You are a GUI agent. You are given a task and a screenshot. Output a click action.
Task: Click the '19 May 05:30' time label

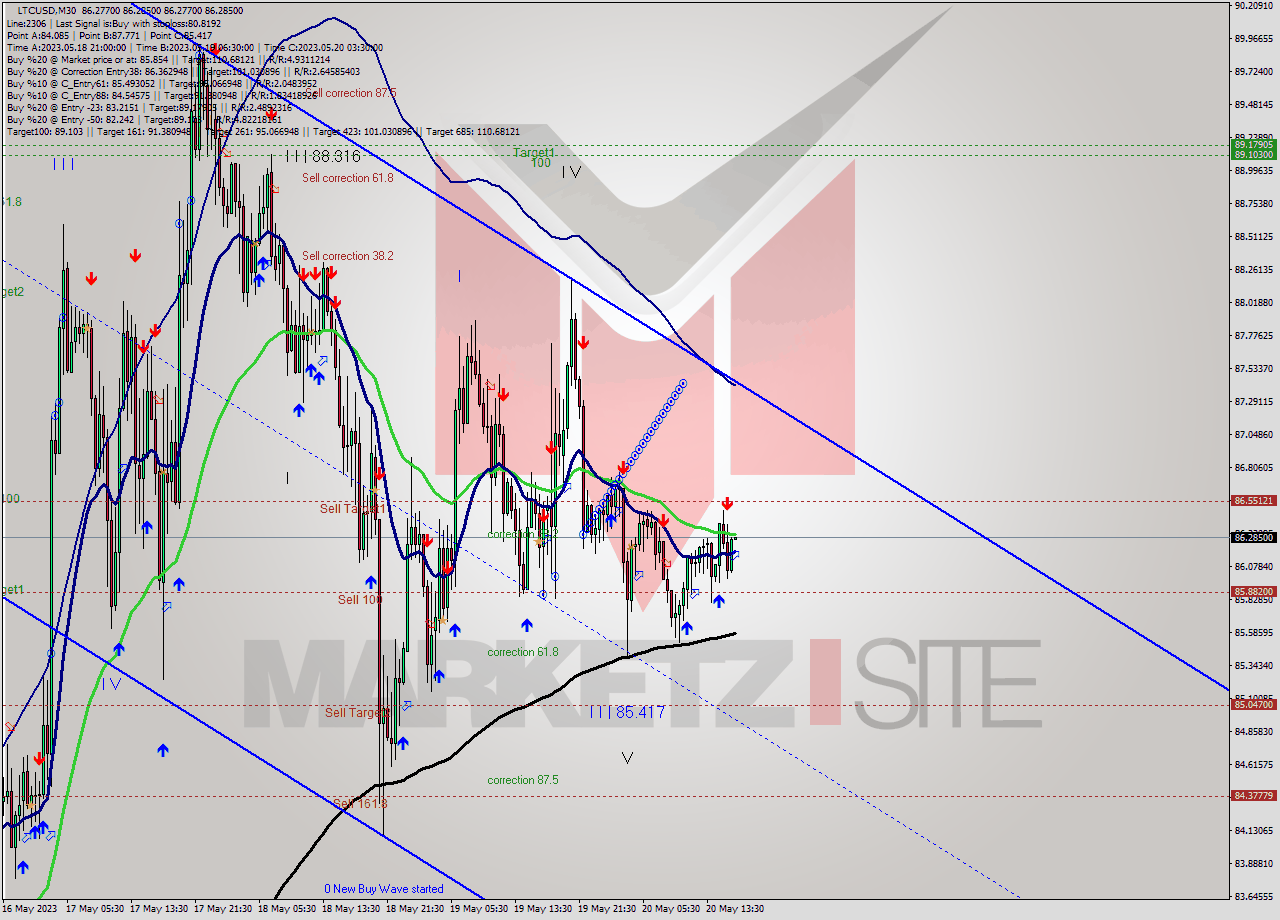click(x=481, y=909)
